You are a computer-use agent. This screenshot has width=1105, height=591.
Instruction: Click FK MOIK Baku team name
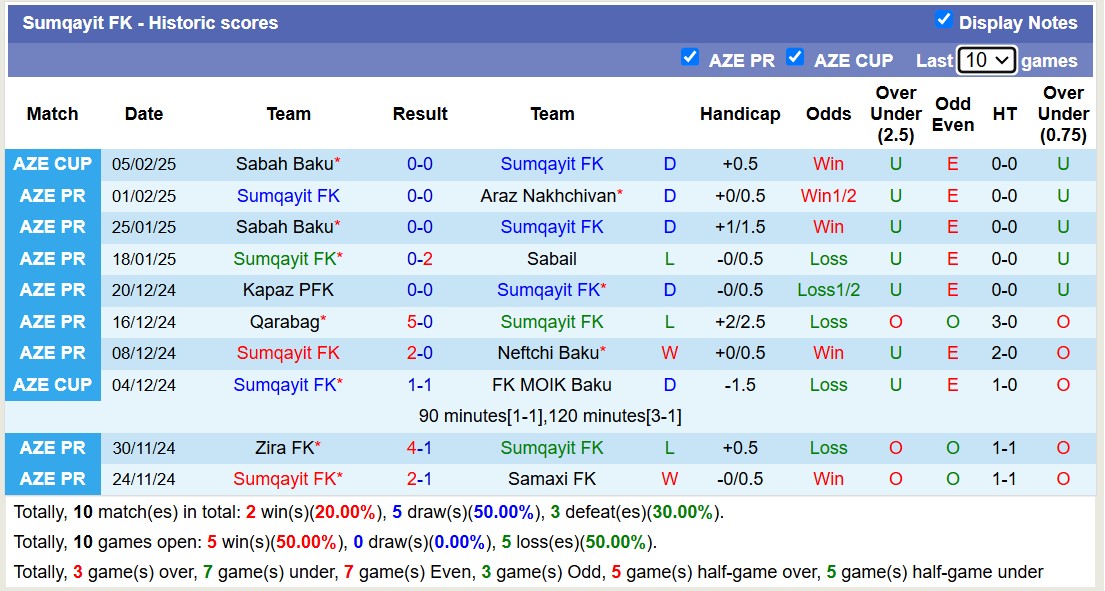(552, 385)
